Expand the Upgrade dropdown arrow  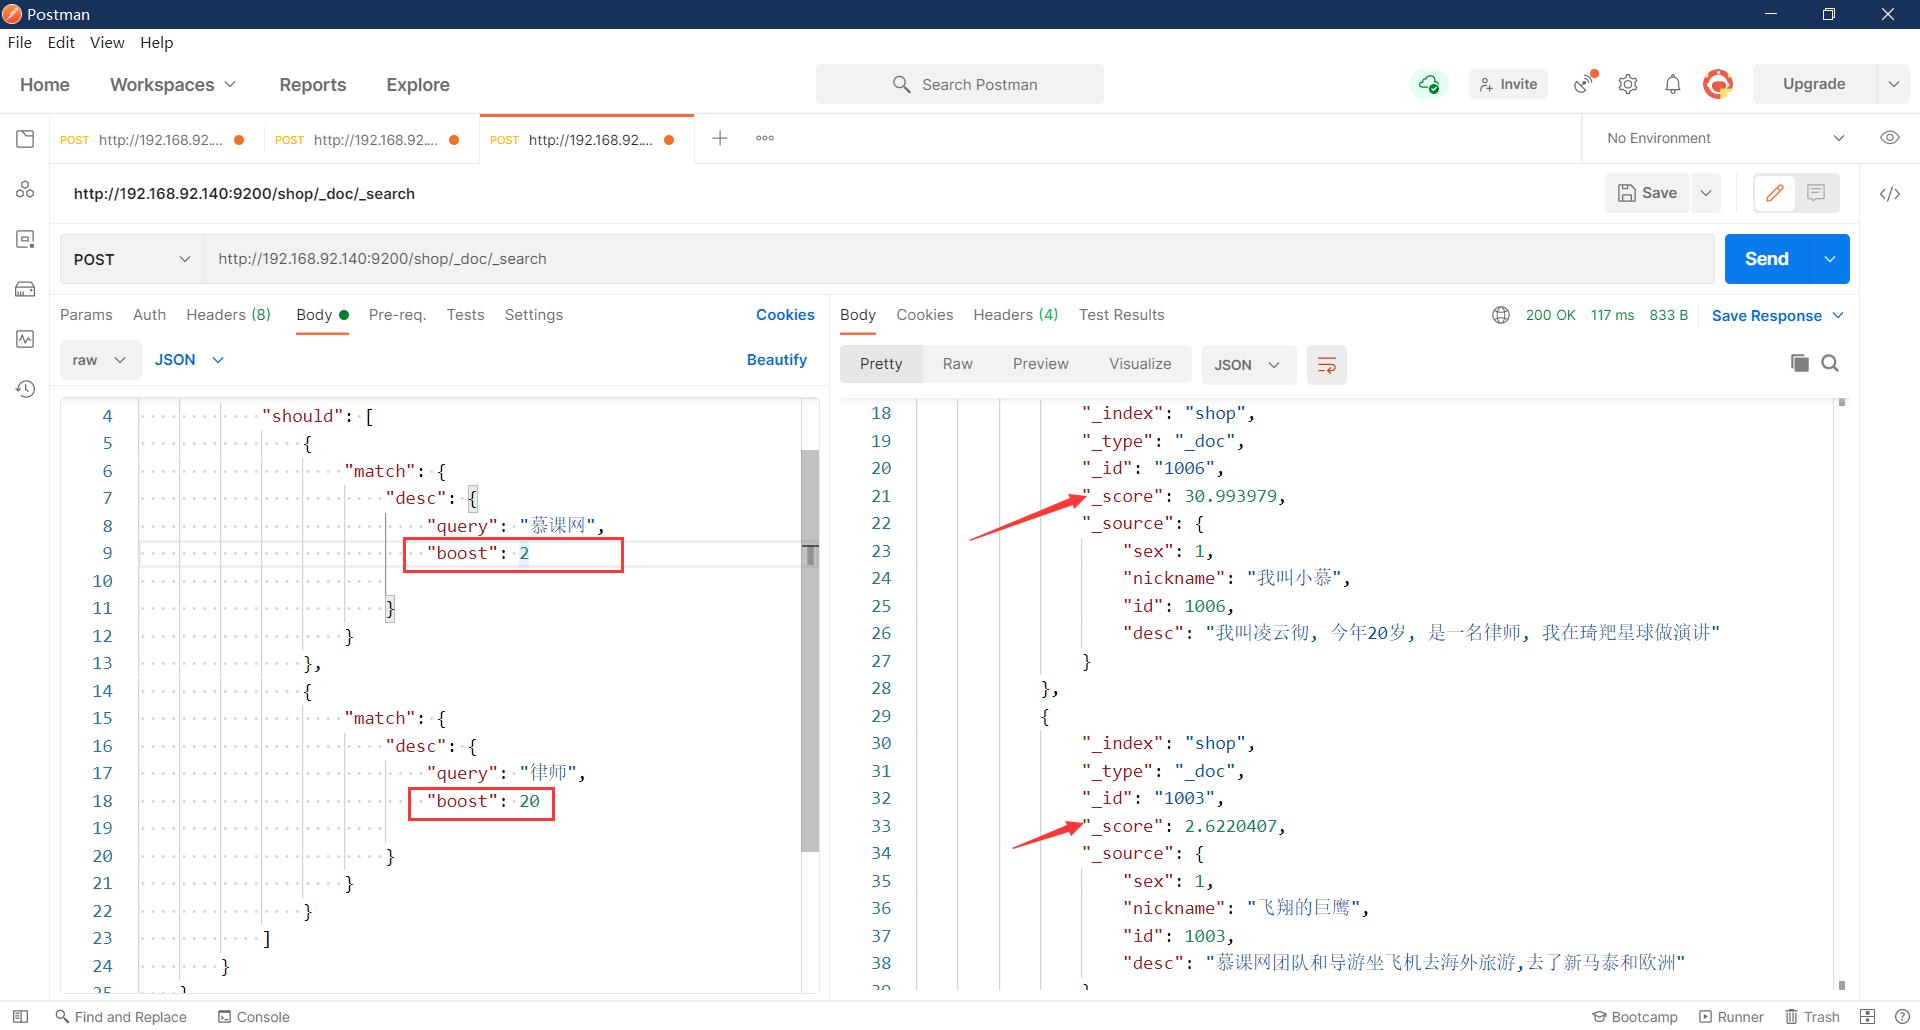point(1893,84)
